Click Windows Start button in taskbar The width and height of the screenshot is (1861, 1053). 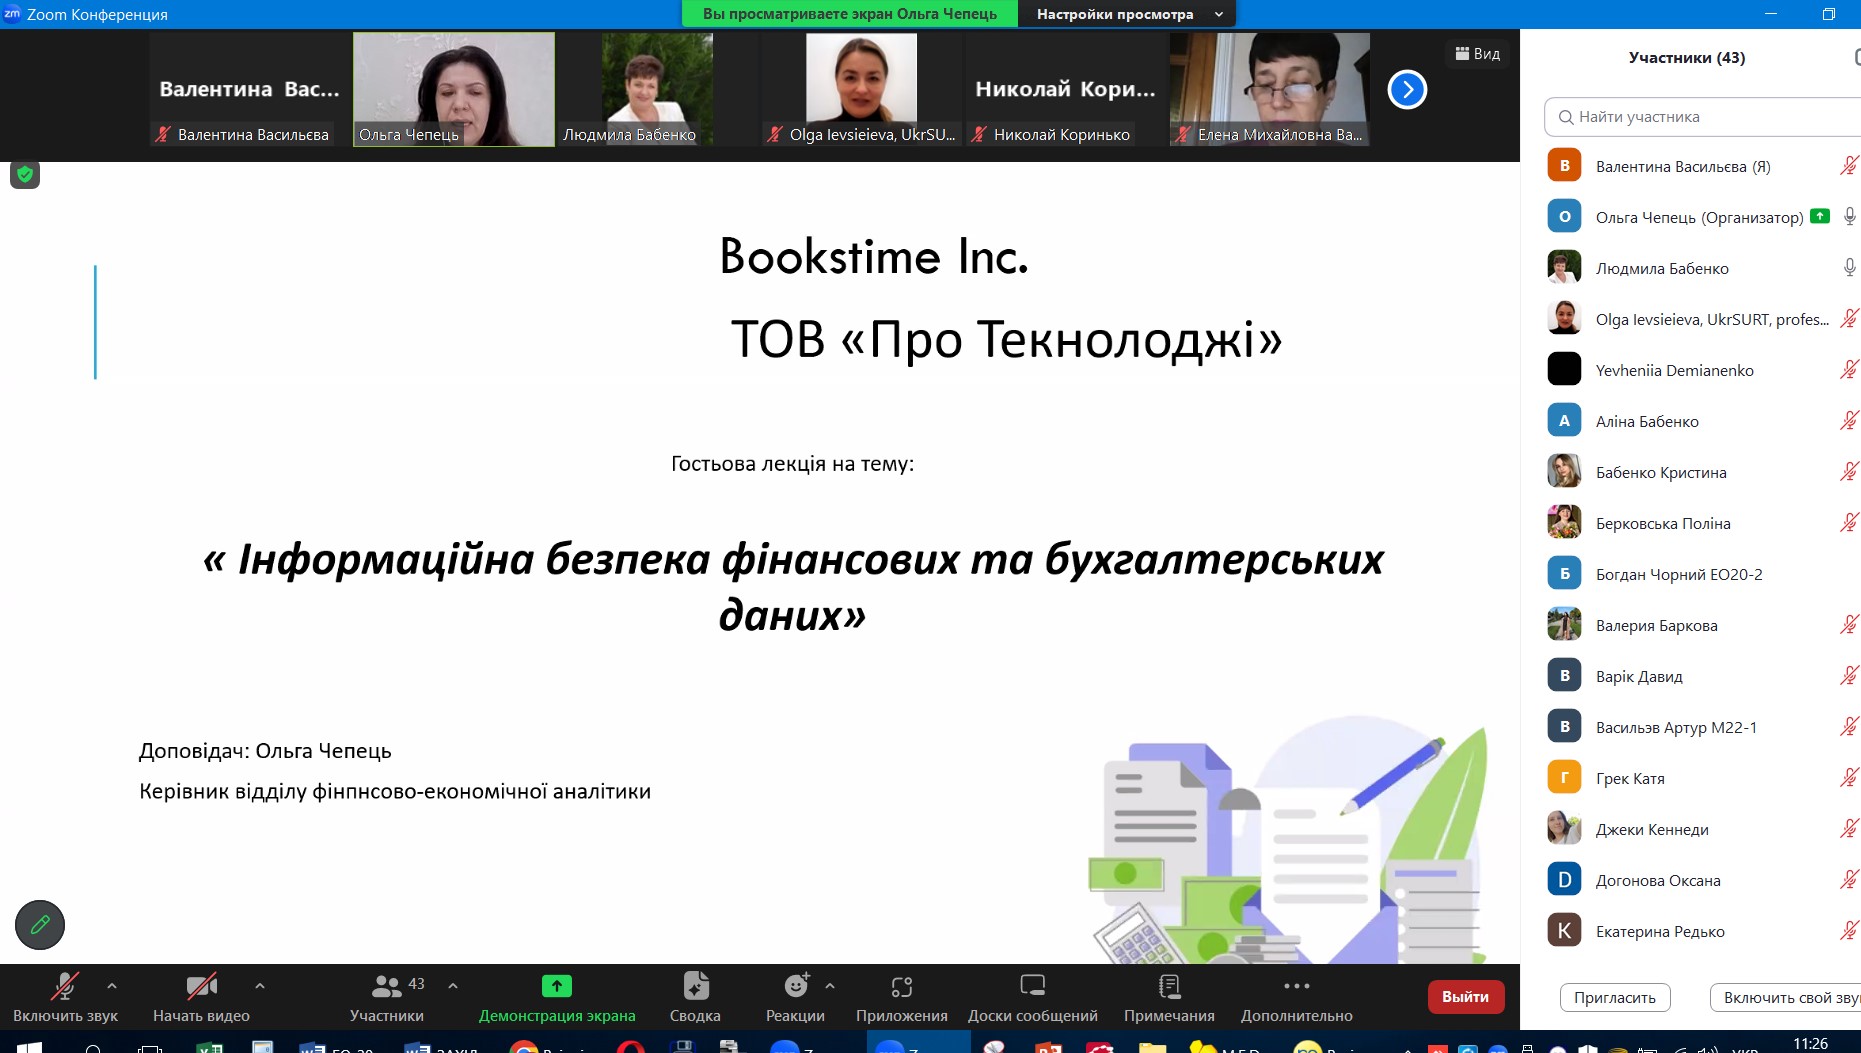(x=29, y=1046)
